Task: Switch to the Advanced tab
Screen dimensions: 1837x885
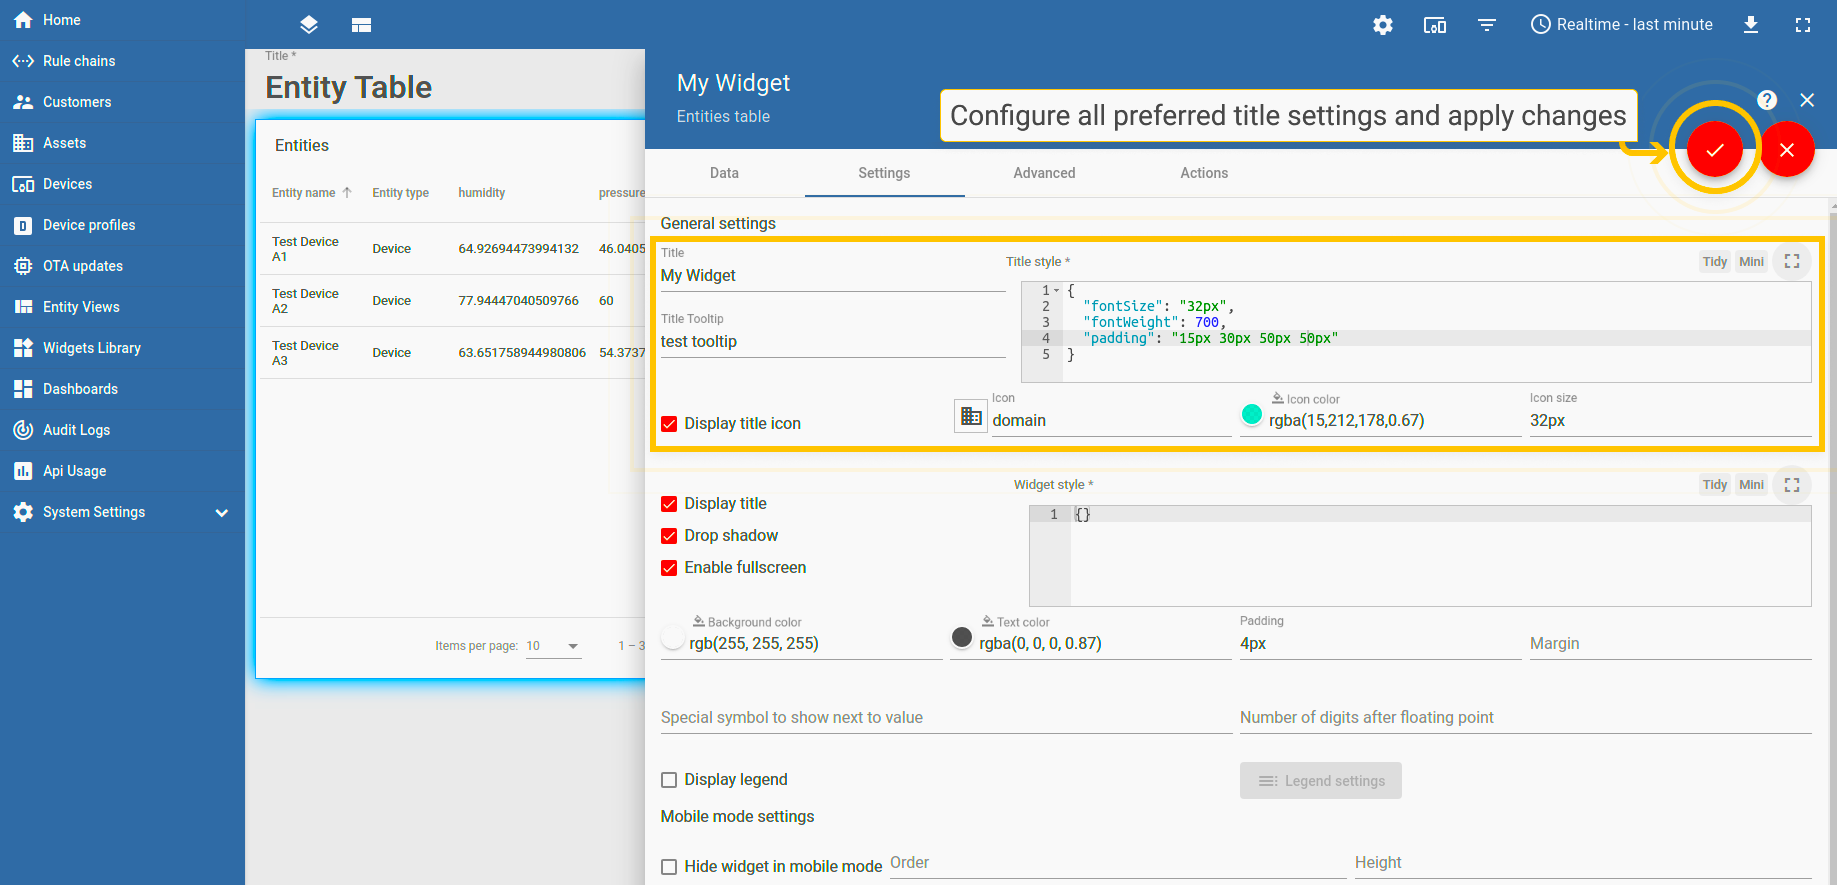Action: [x=1044, y=173]
